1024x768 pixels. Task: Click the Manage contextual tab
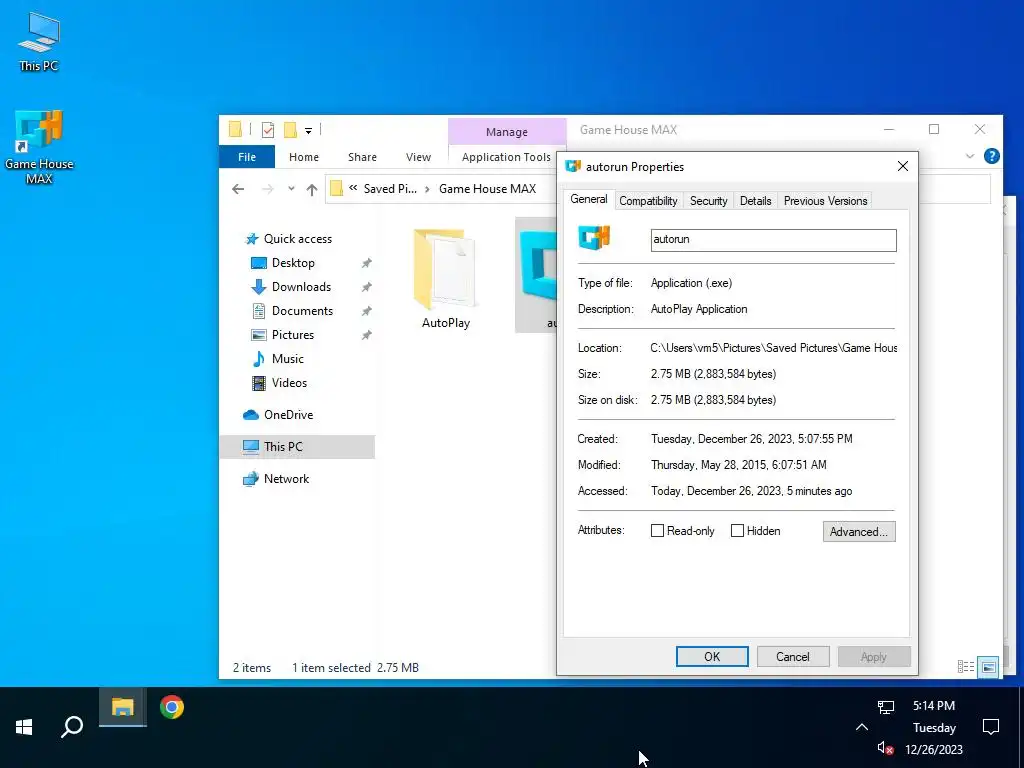click(x=507, y=132)
